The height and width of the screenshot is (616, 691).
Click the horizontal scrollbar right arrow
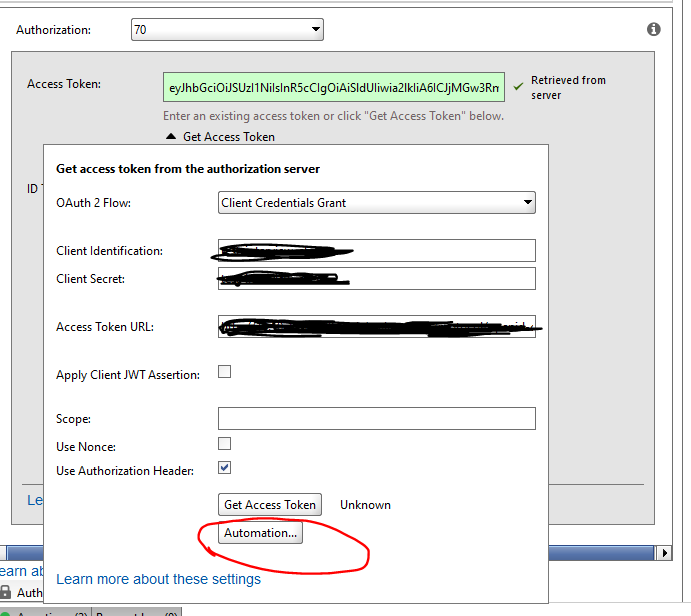[x=663, y=553]
